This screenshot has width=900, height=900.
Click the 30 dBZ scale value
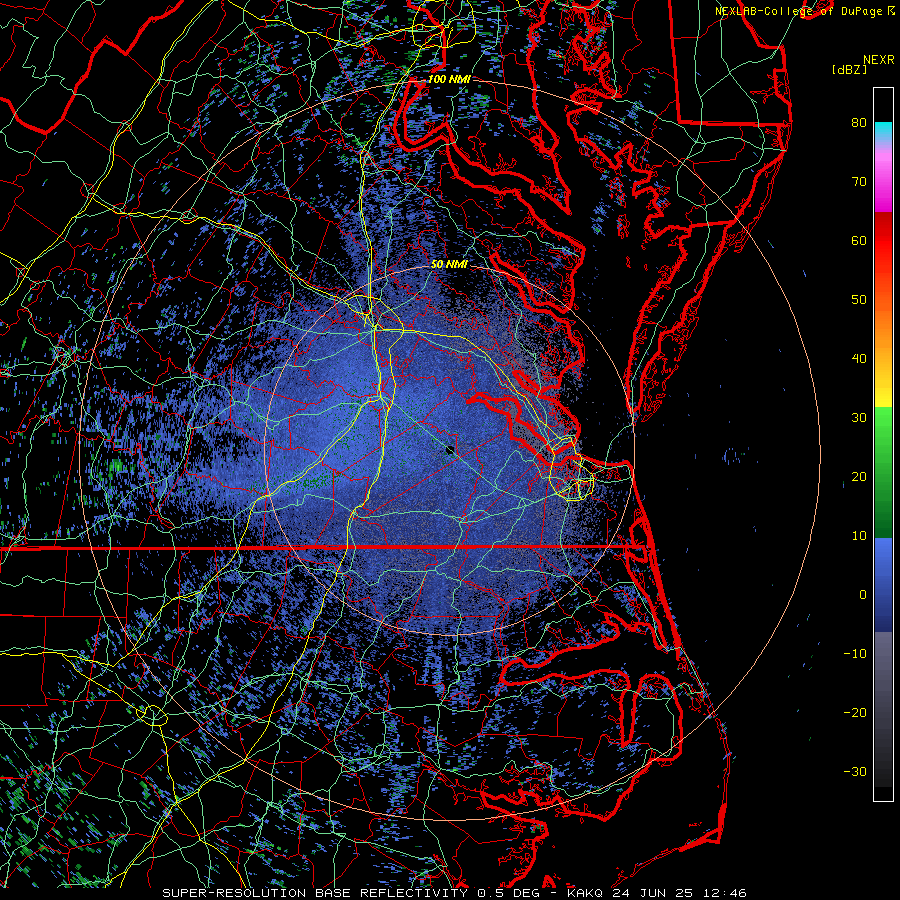tap(859, 418)
